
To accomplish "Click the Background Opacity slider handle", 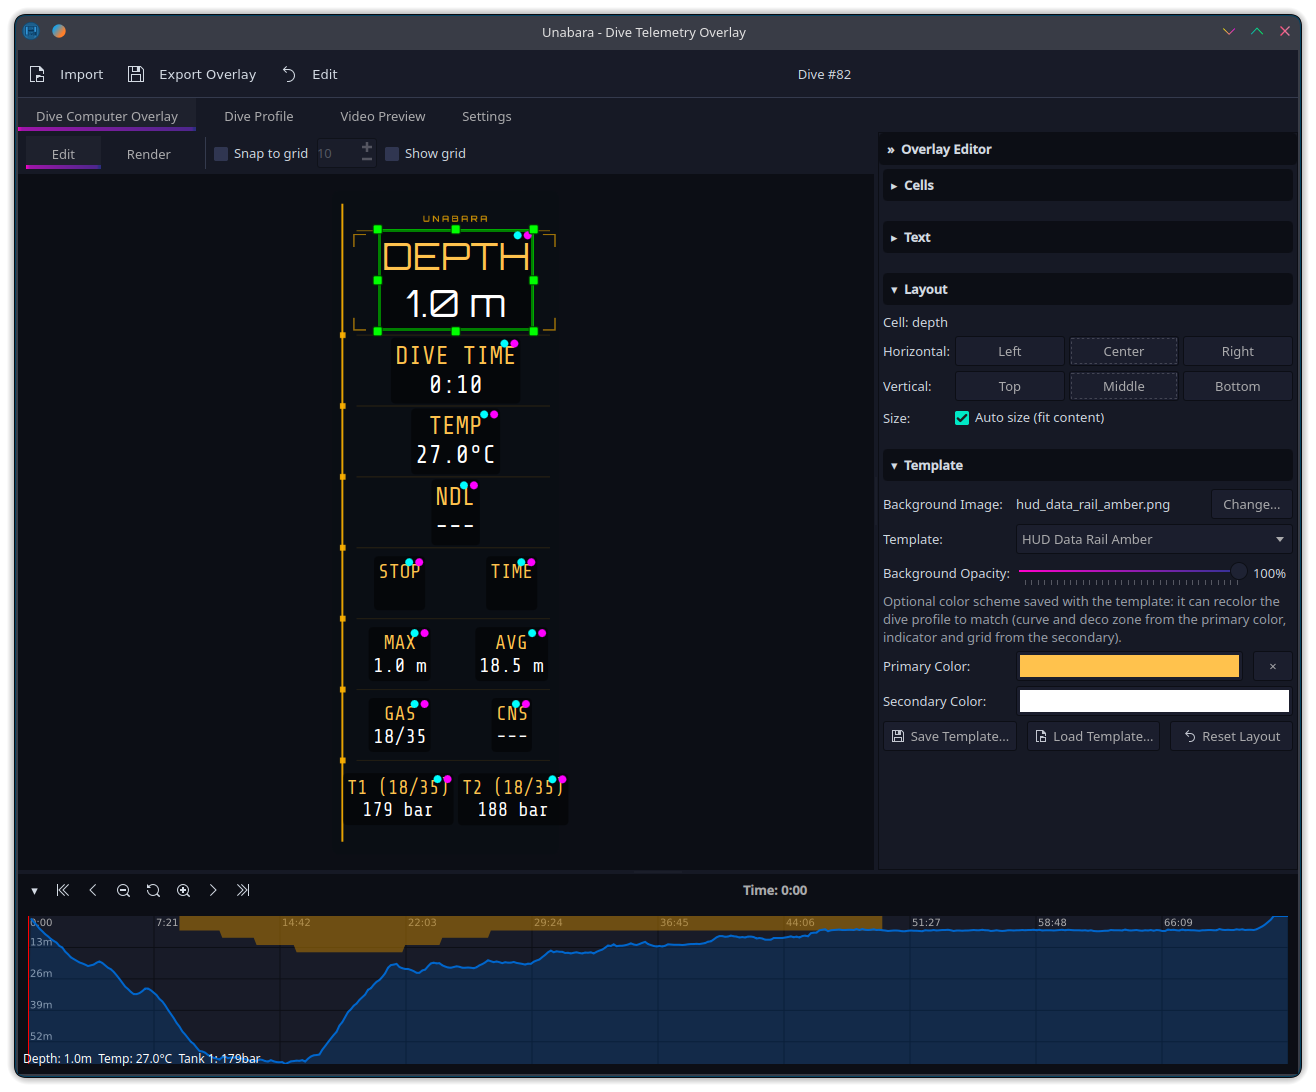I will [1238, 571].
